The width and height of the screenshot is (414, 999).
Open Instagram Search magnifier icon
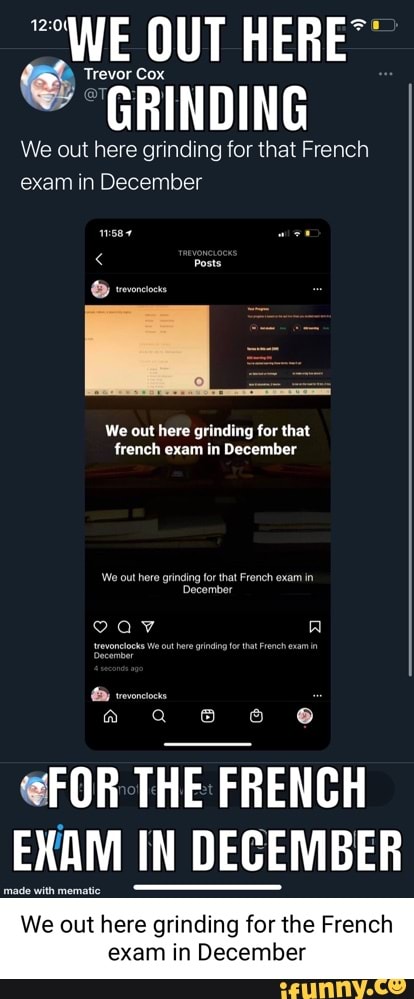click(x=159, y=716)
